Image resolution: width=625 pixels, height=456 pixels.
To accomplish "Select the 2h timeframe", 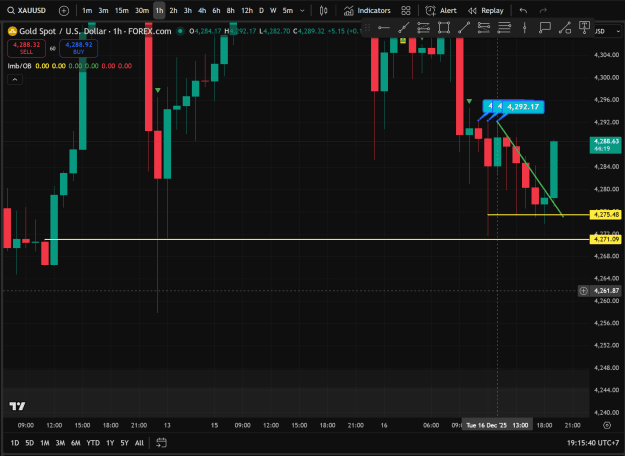I will (x=173, y=11).
